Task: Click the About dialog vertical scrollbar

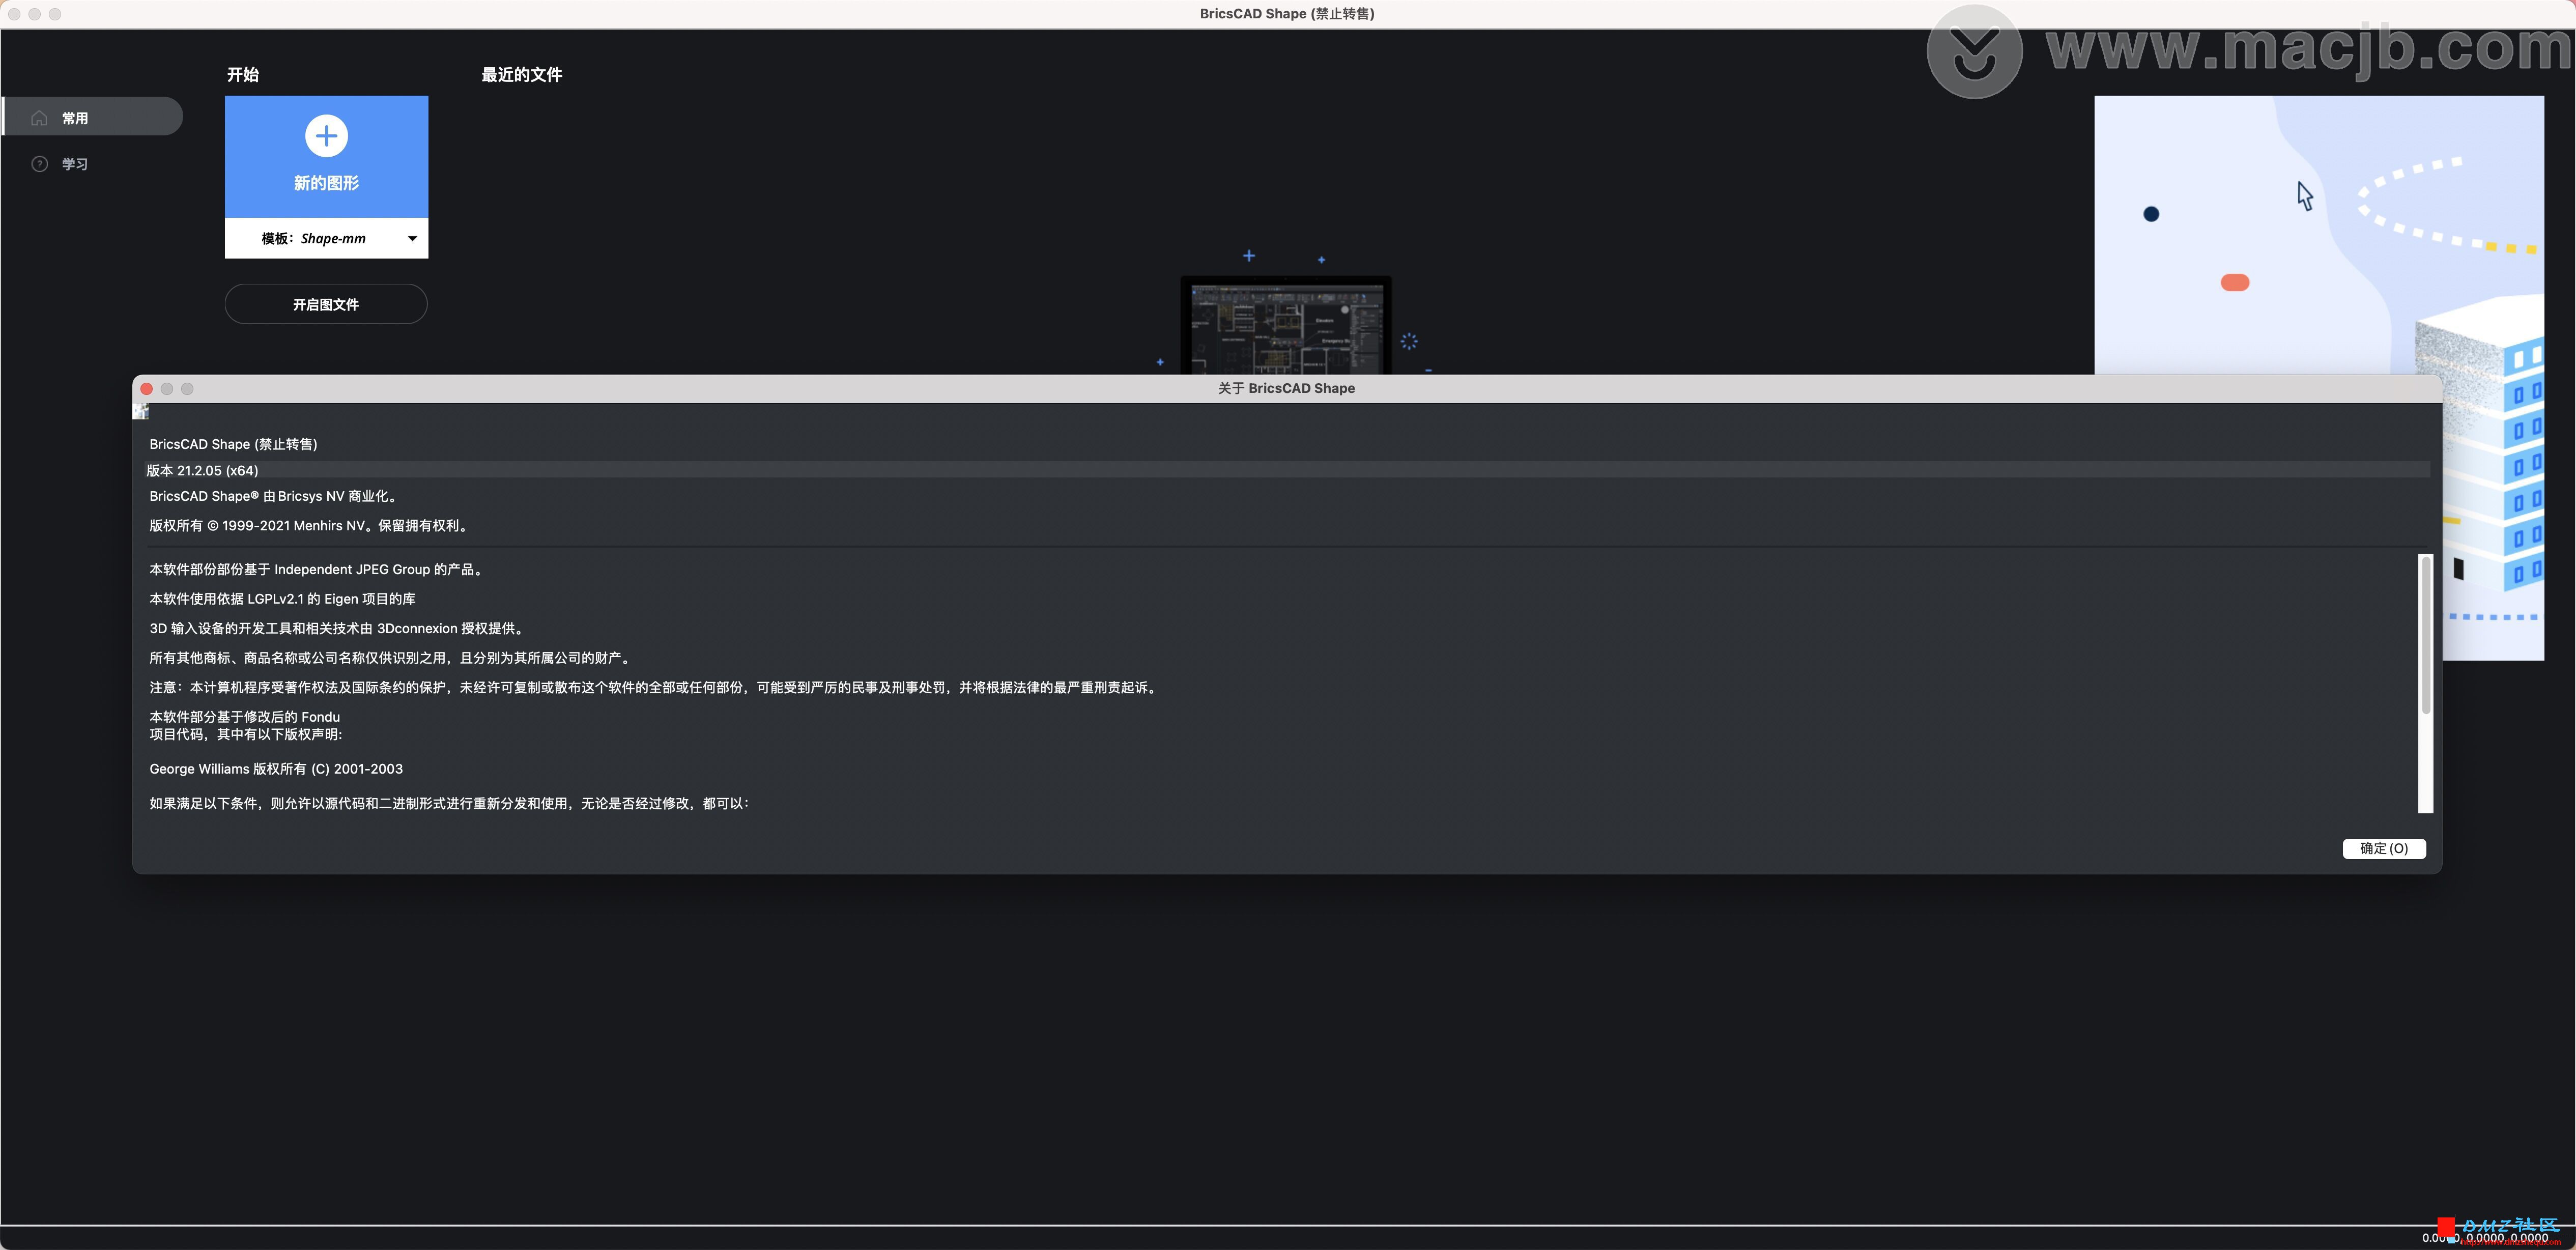Action: pos(2425,683)
